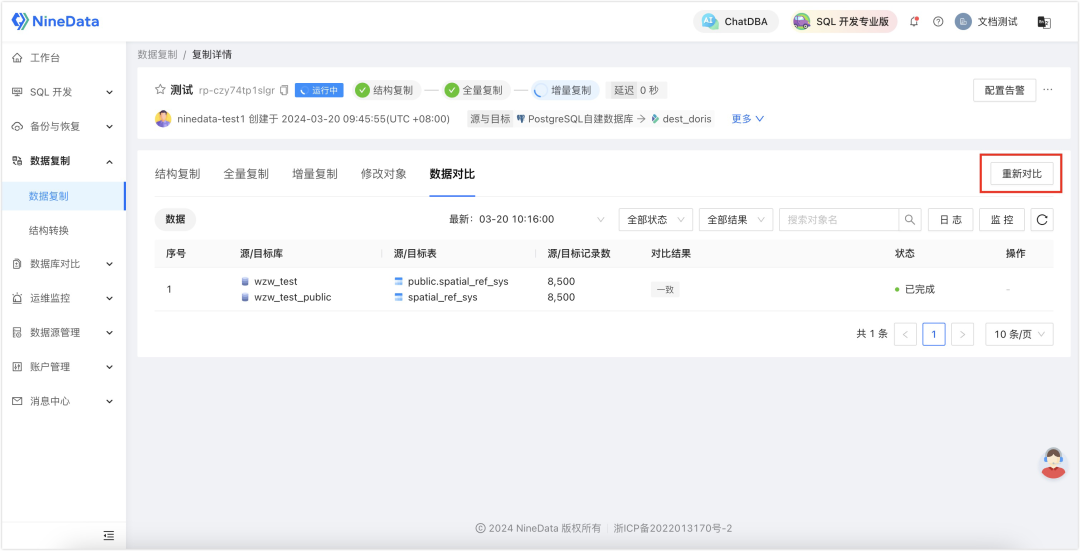Star the 测试 task as favorite

pos(160,90)
